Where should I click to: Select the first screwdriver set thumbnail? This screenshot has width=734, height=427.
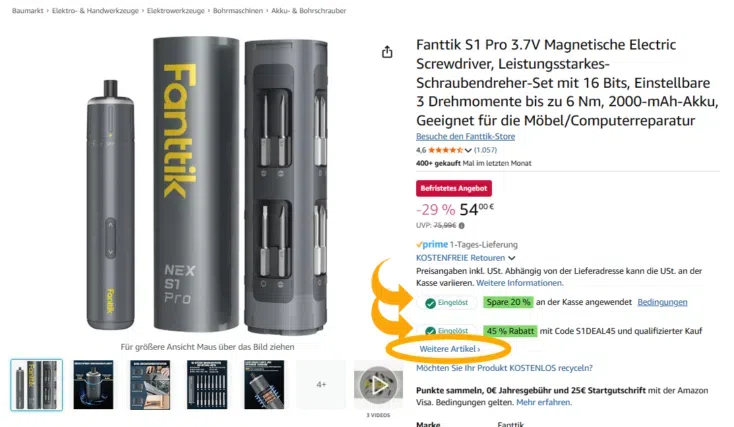click(x=37, y=385)
